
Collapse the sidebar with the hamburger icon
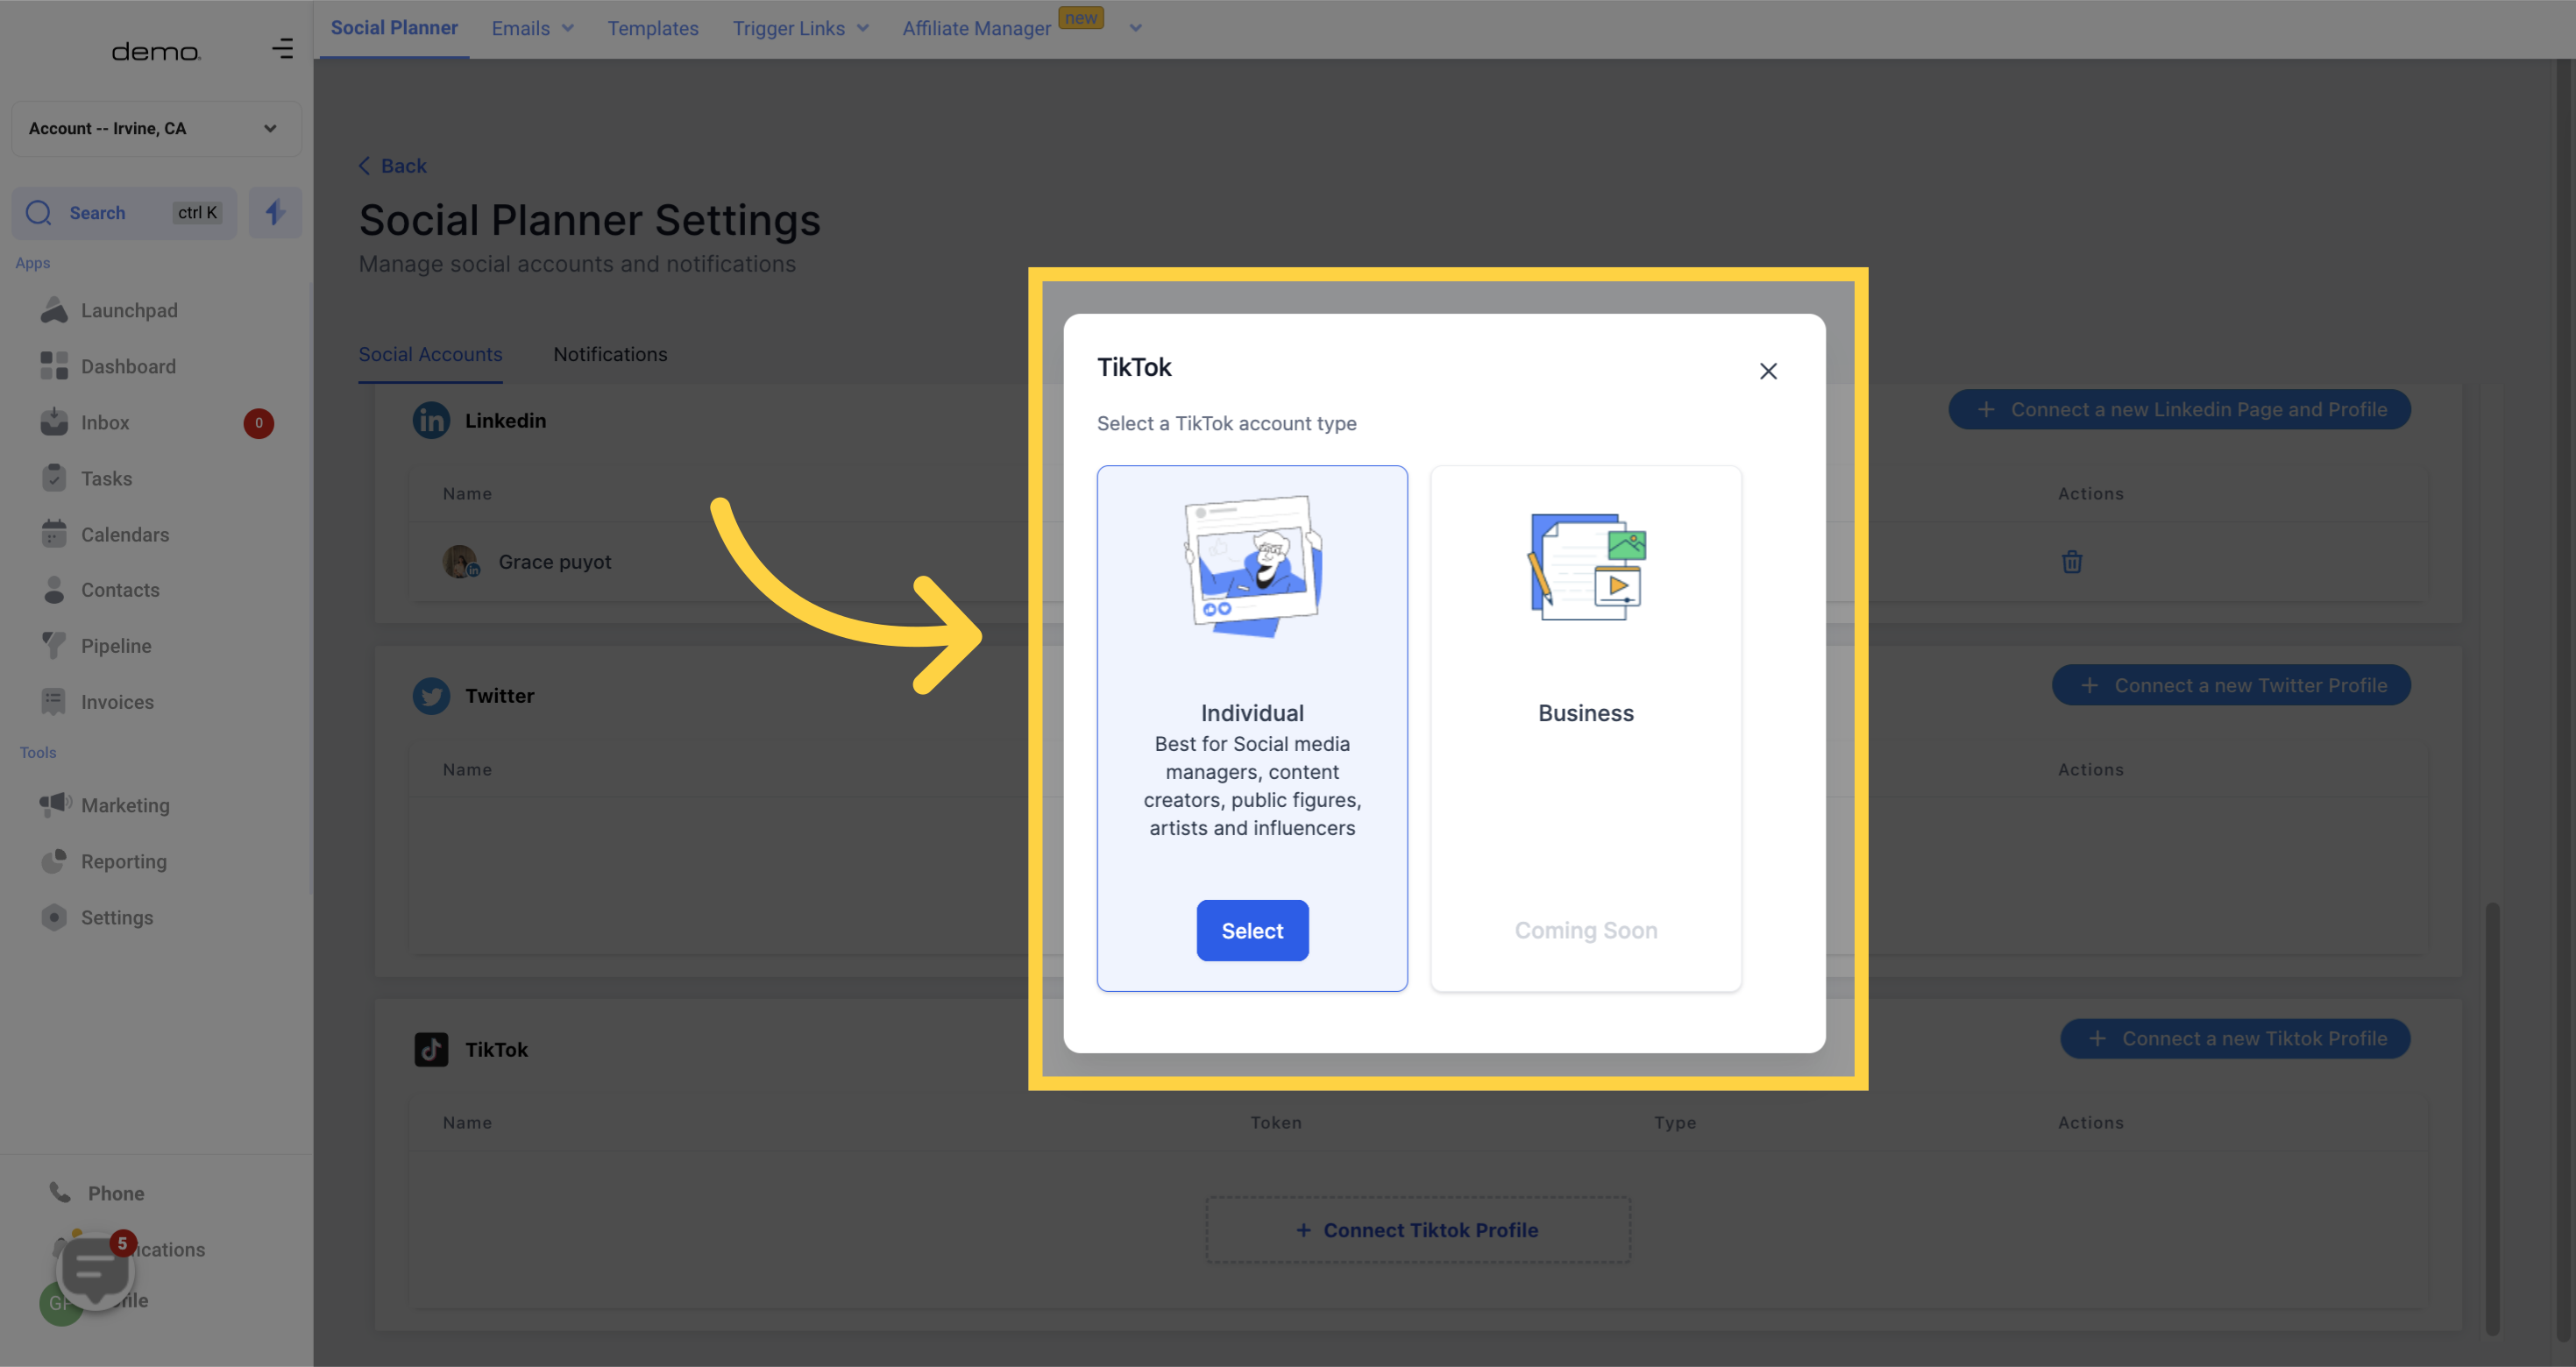[282, 48]
